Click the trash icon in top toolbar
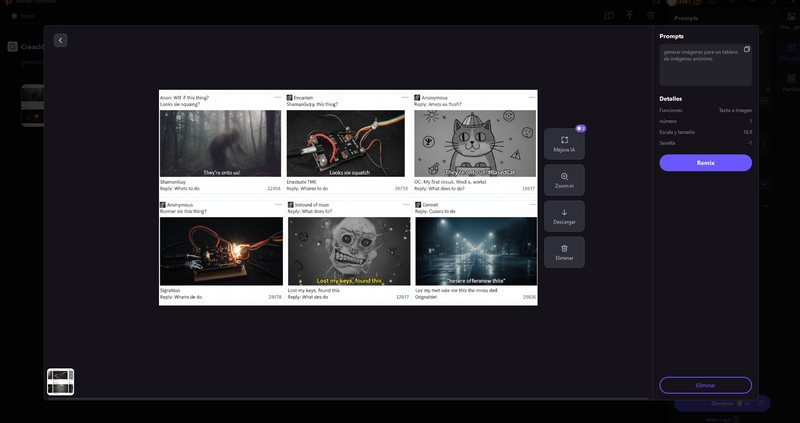The image size is (800, 423). (651, 15)
